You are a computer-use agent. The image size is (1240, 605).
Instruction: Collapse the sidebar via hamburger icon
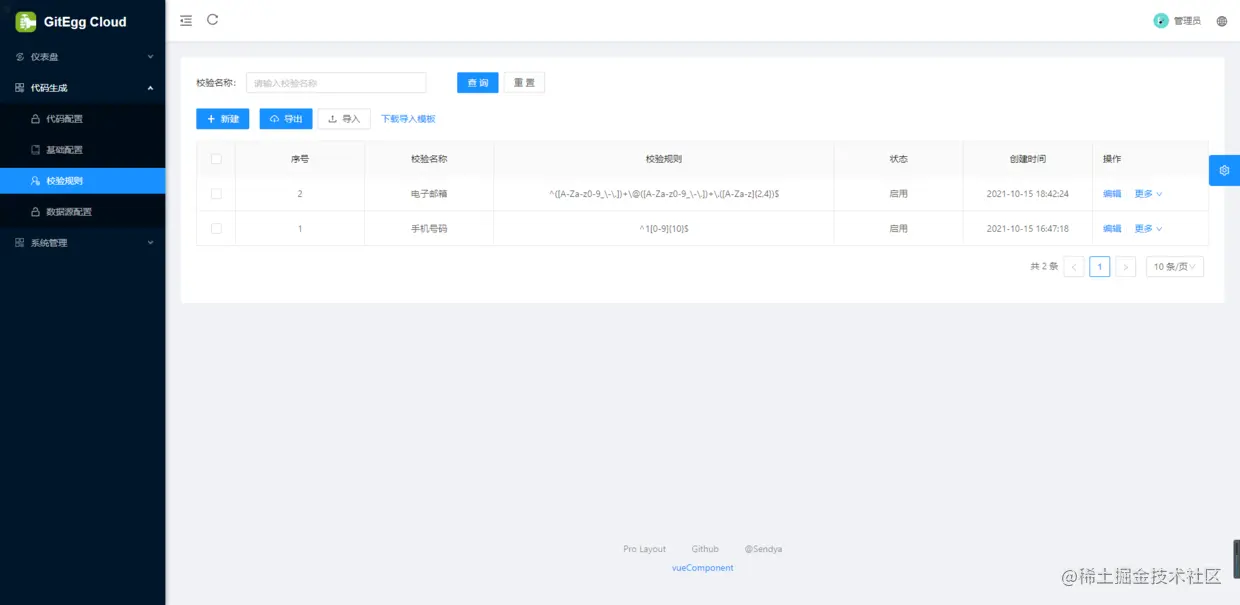(x=185, y=19)
